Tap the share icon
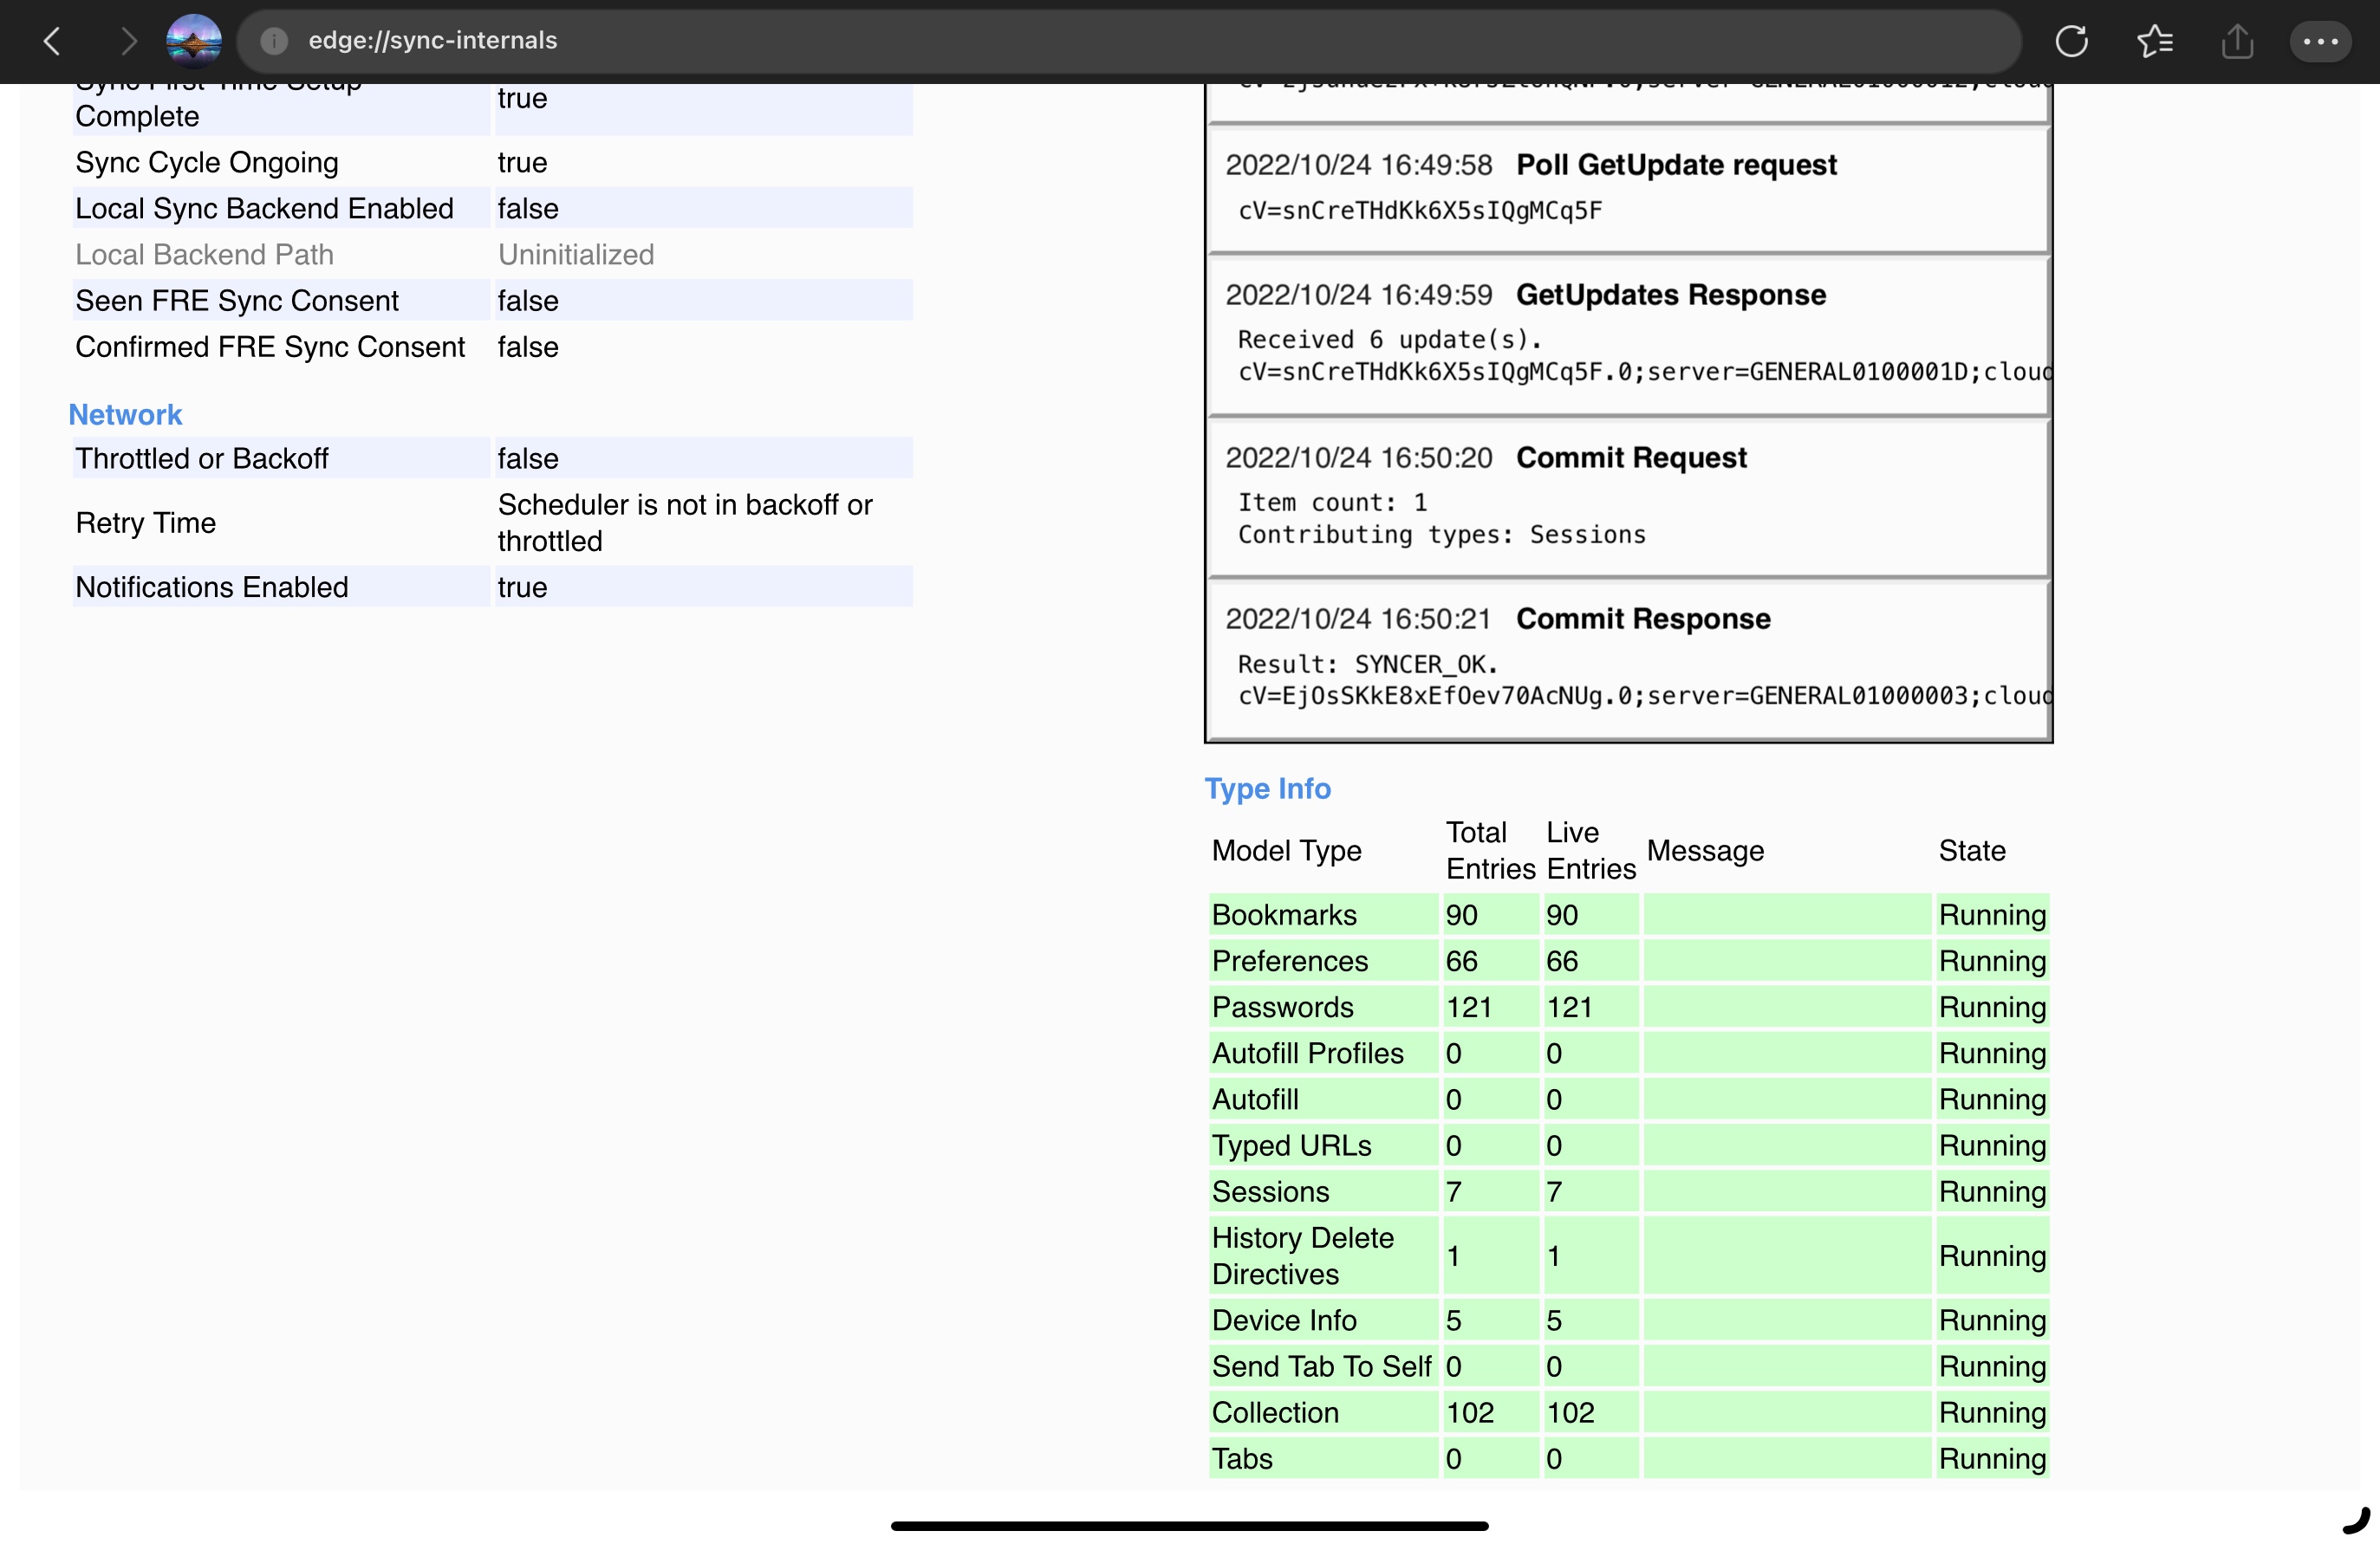2380x1544 pixels. tap(2237, 41)
